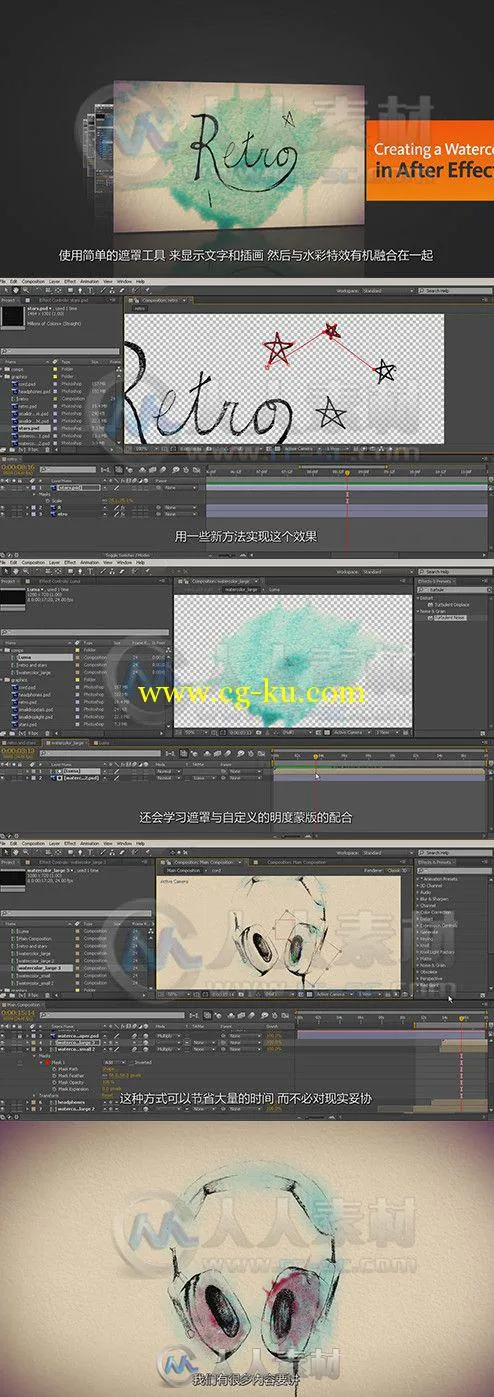The width and height of the screenshot is (494, 1397).
Task: Open Composition menu in the Retro-text window
Action: [x=33, y=281]
